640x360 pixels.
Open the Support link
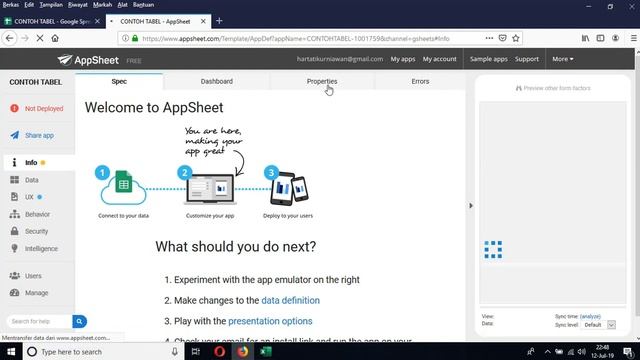(527, 59)
